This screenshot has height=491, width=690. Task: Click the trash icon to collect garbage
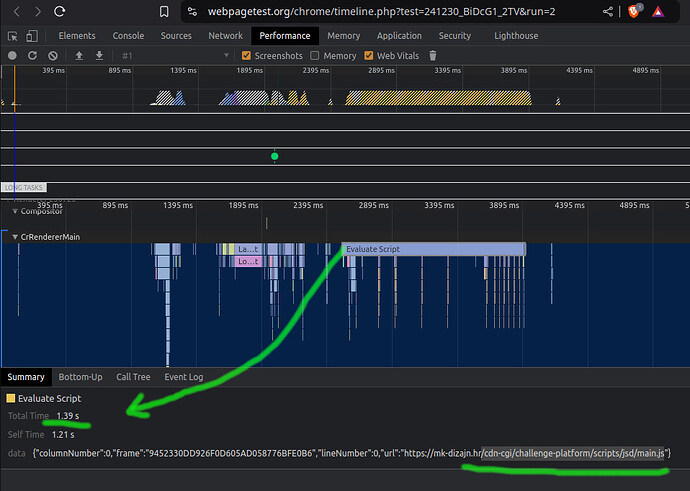click(432, 56)
